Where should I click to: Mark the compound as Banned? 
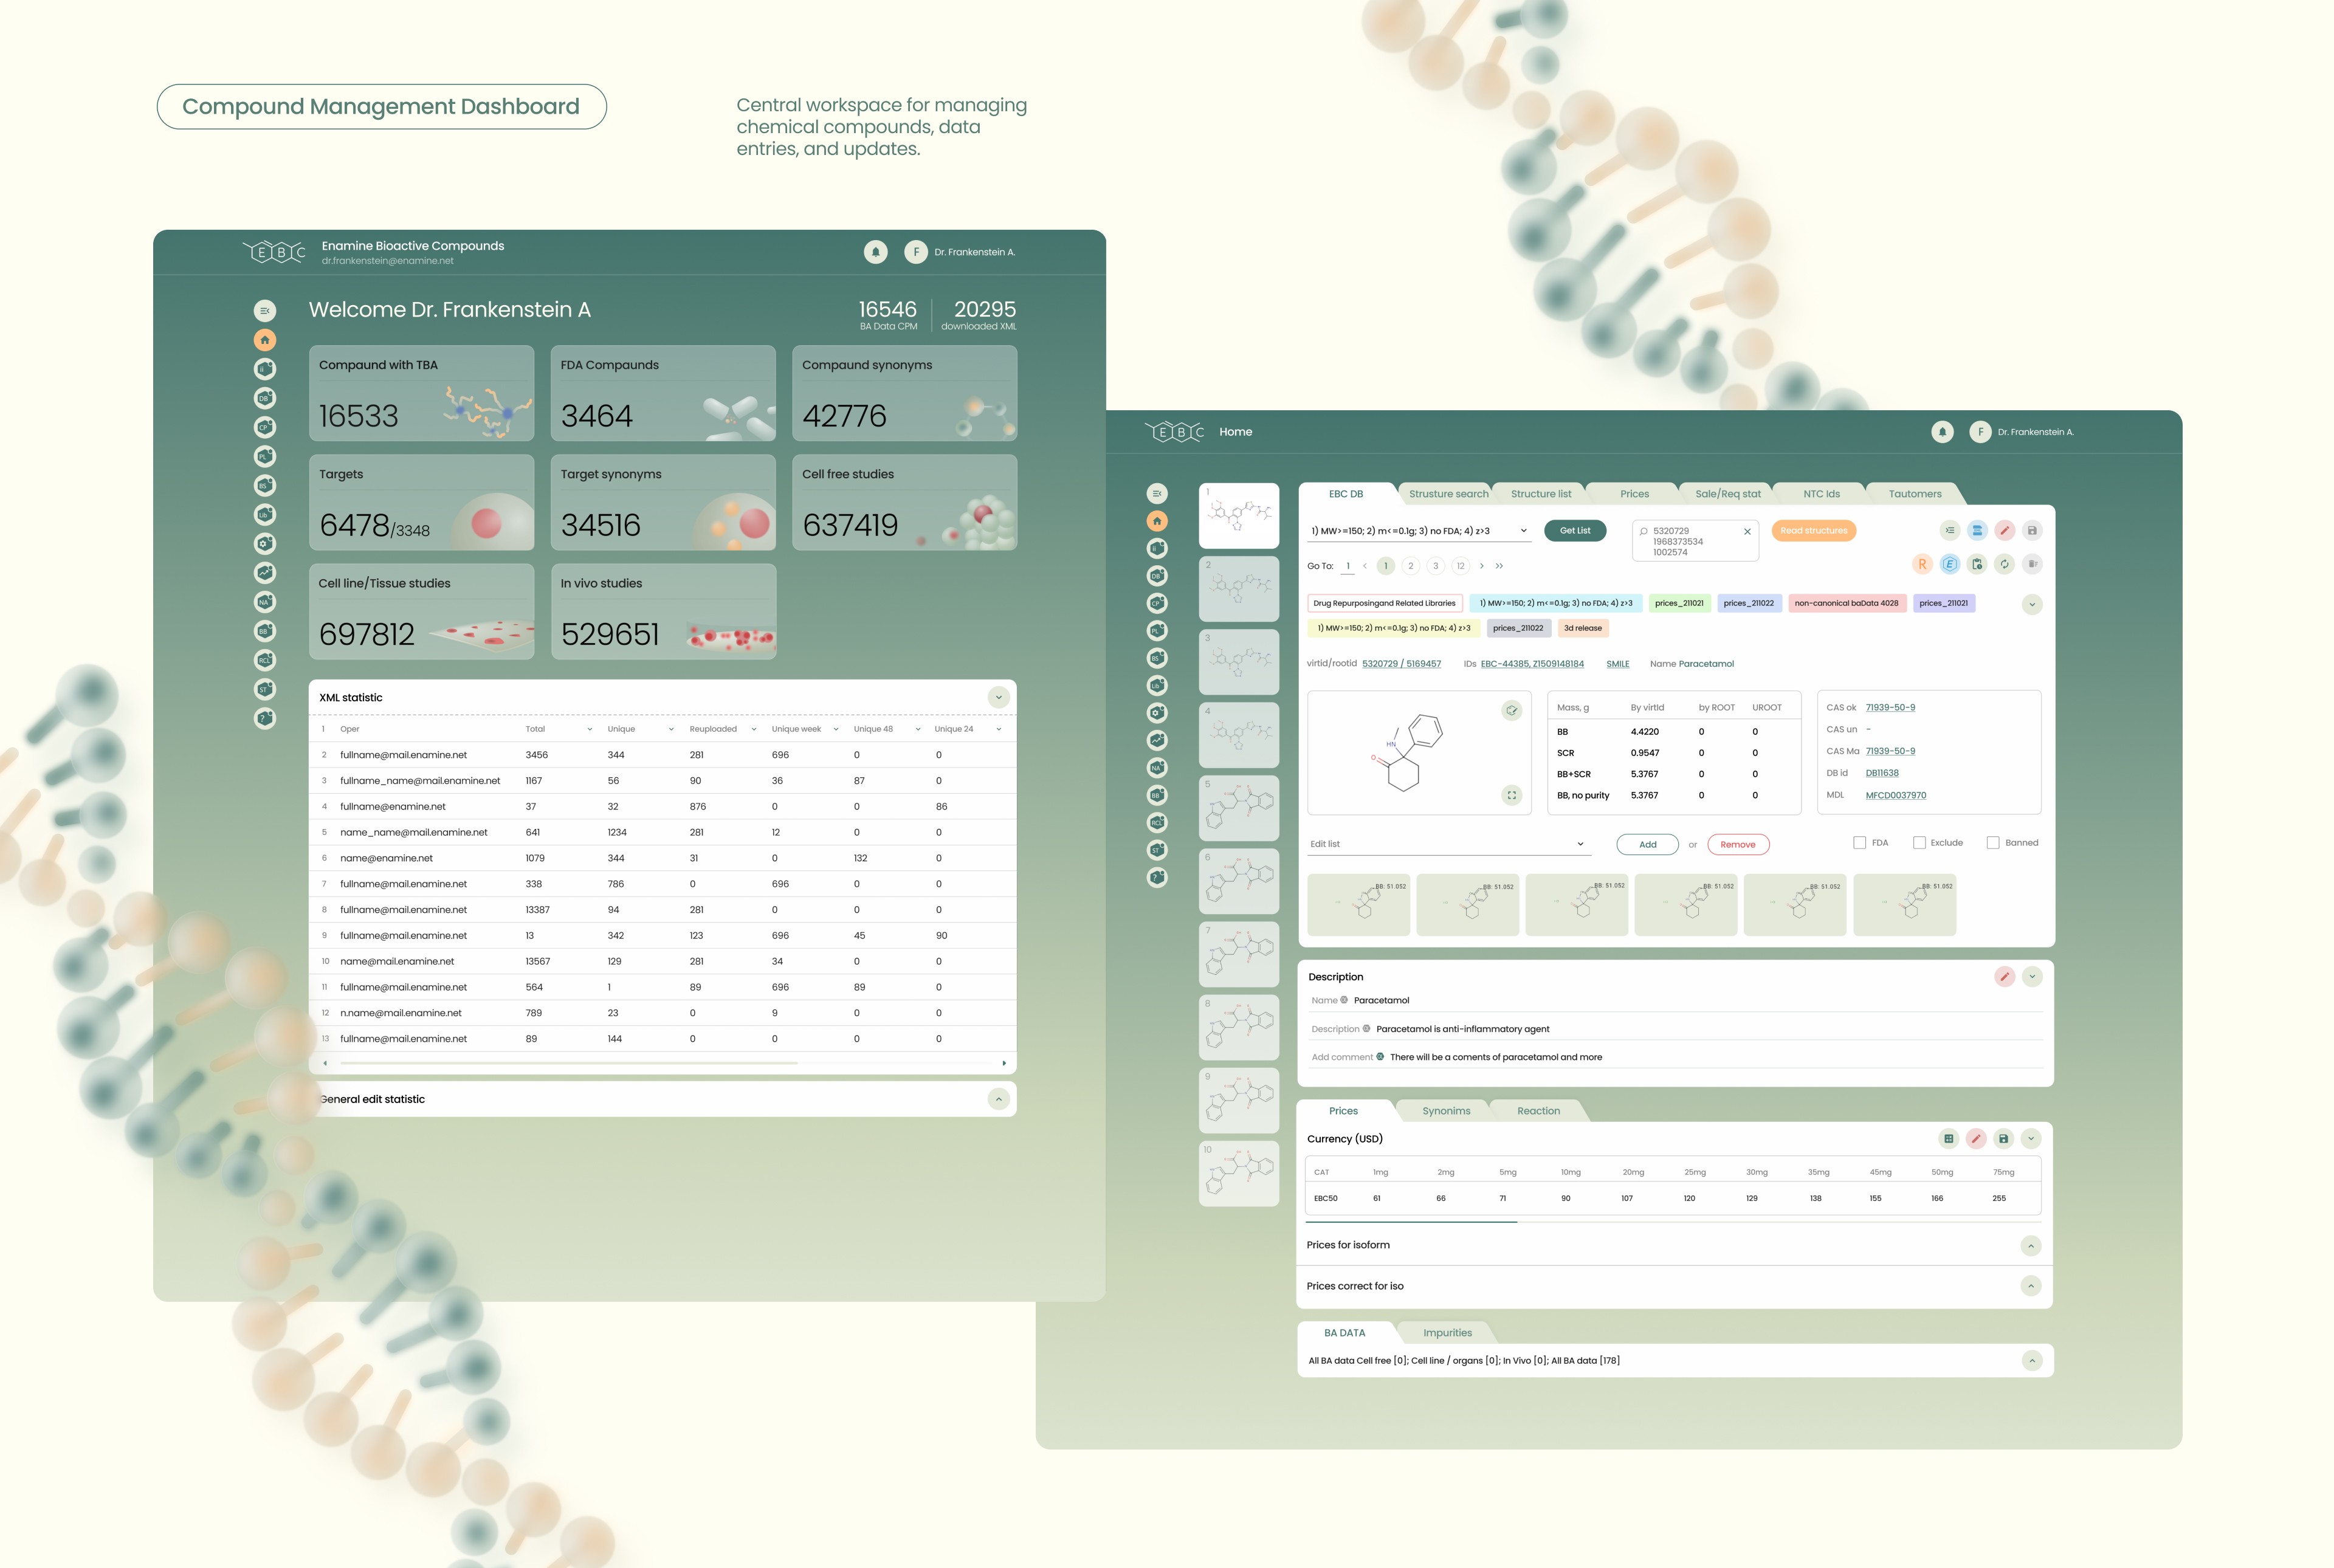tap(1992, 842)
